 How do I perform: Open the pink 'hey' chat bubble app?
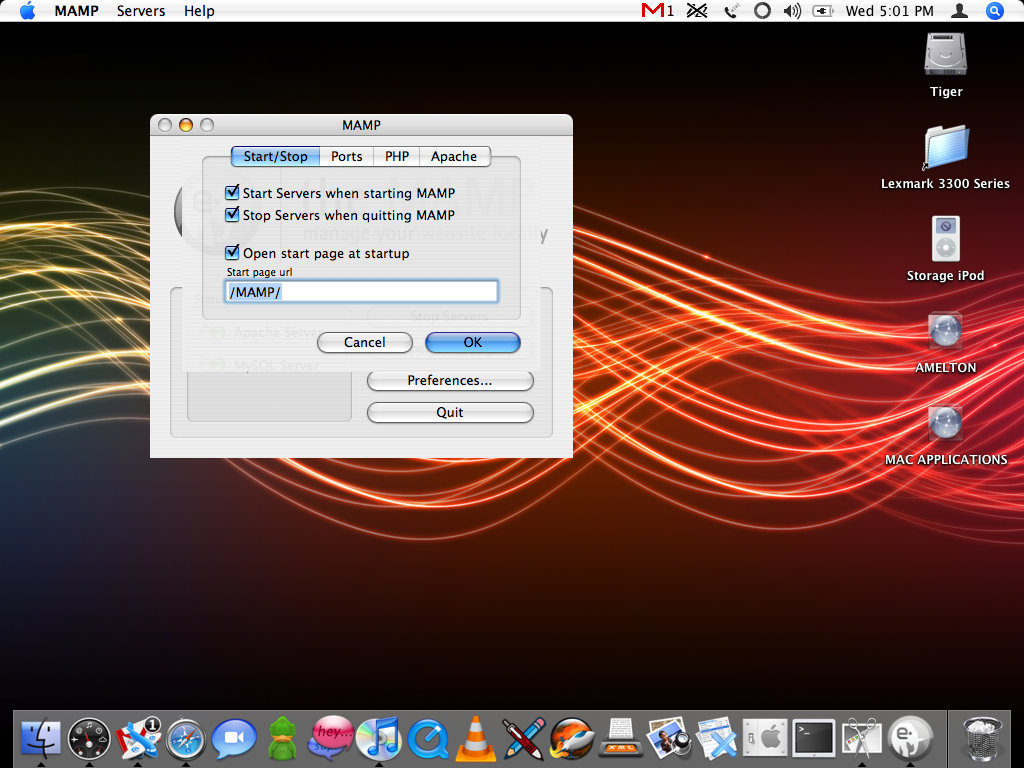[x=332, y=737]
